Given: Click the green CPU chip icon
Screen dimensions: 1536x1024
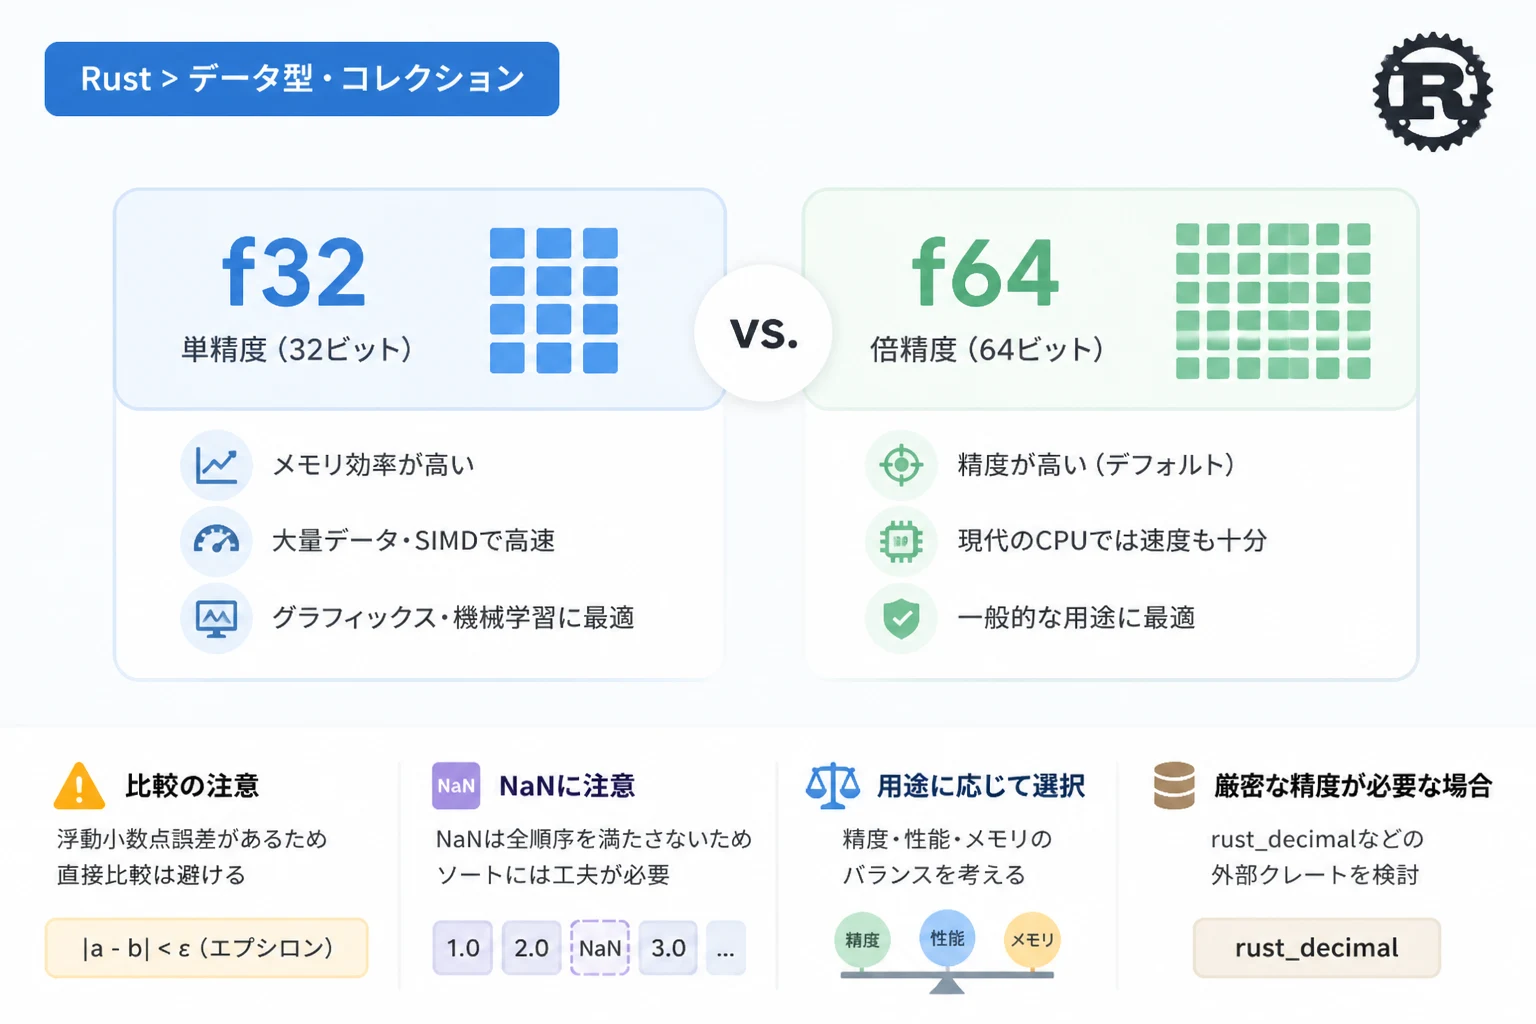Looking at the screenshot, I should (x=901, y=541).
